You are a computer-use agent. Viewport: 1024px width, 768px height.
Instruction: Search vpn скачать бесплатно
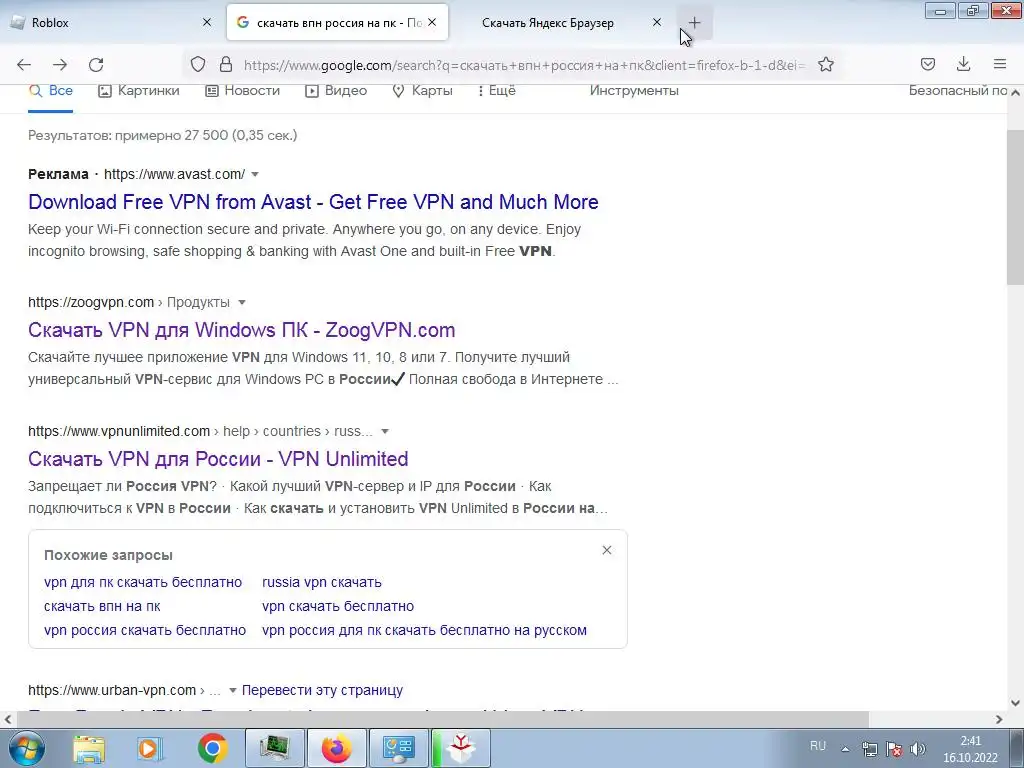(338, 606)
